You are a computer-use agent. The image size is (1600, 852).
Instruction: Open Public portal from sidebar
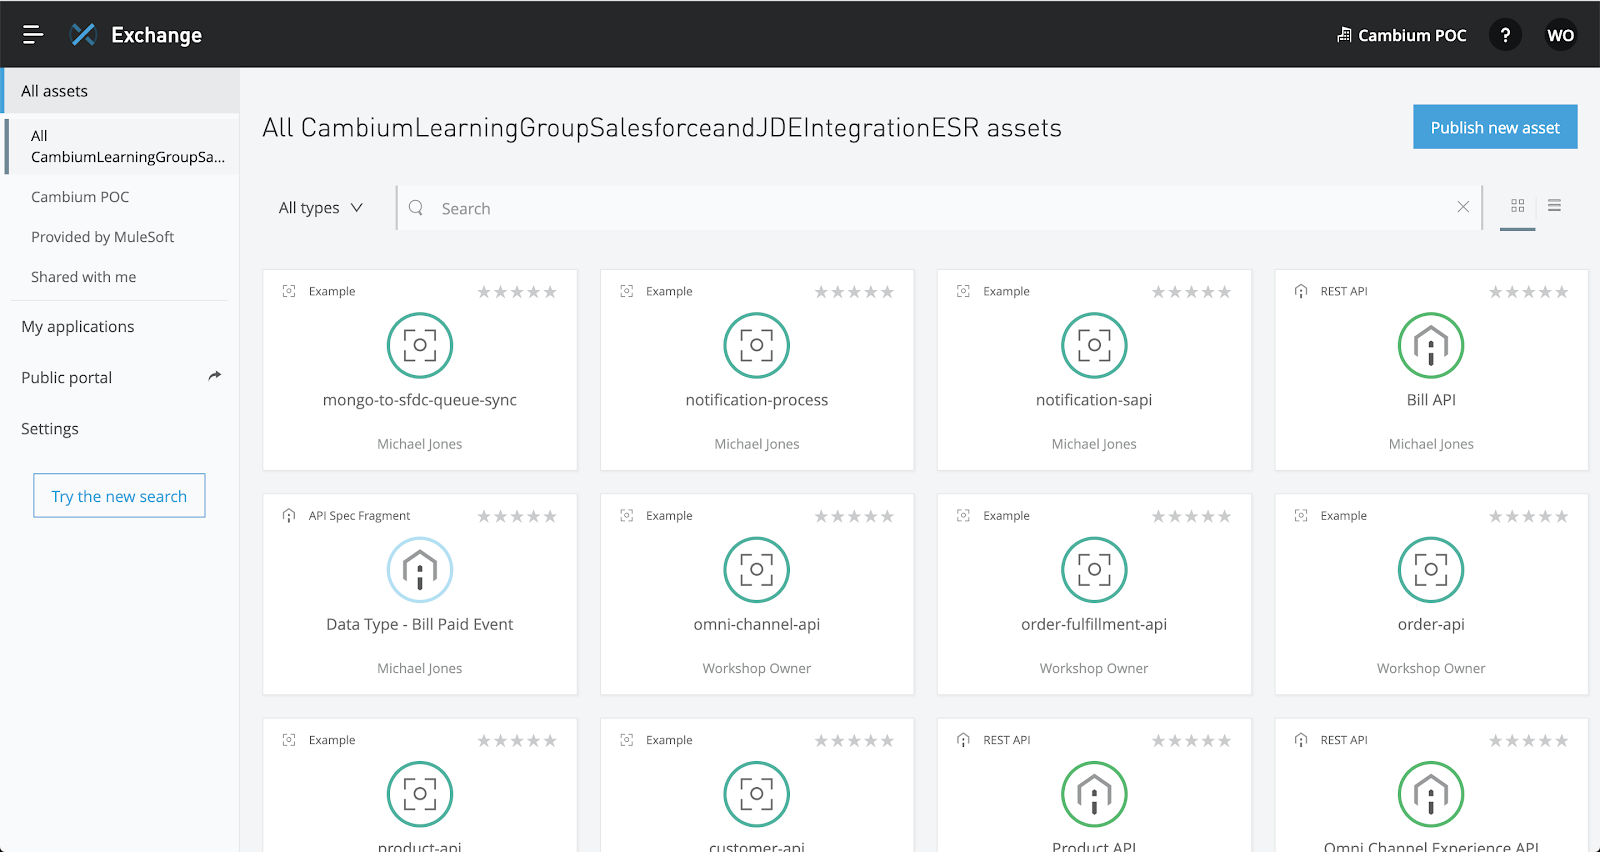pyautogui.click(x=67, y=378)
